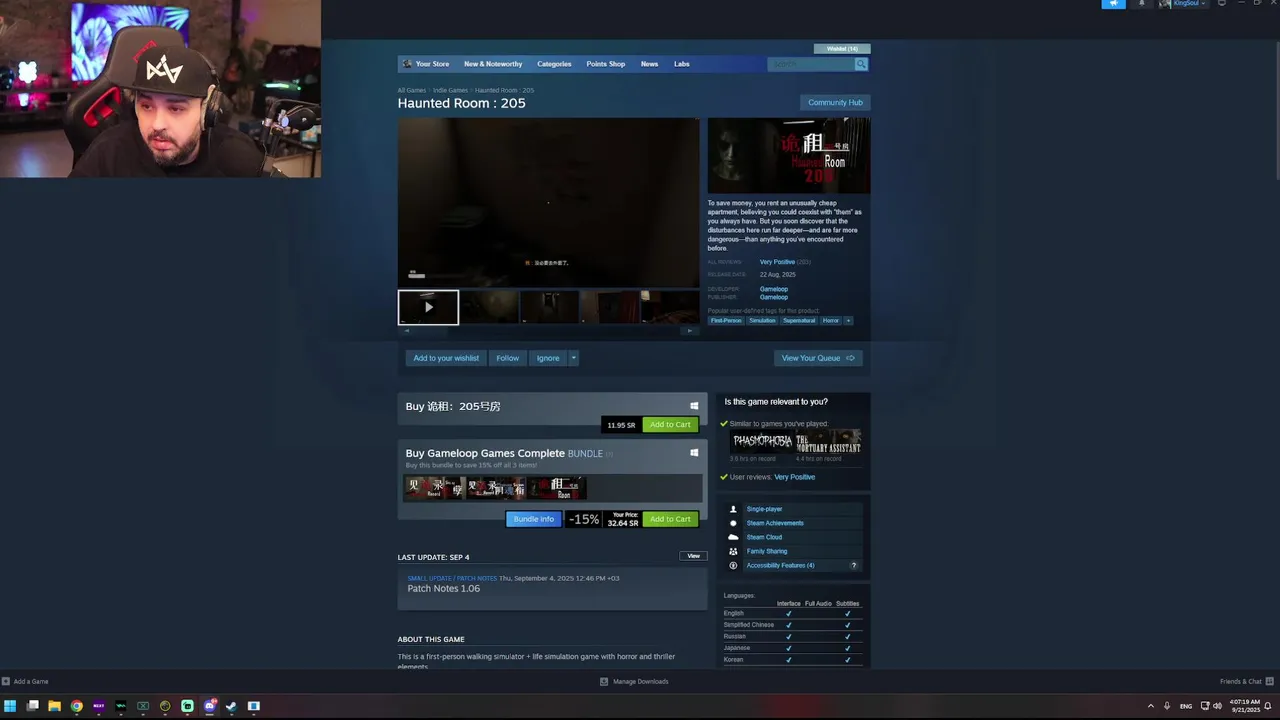Open the Labs tab
Viewport: 1280px width, 720px height.
click(681, 64)
